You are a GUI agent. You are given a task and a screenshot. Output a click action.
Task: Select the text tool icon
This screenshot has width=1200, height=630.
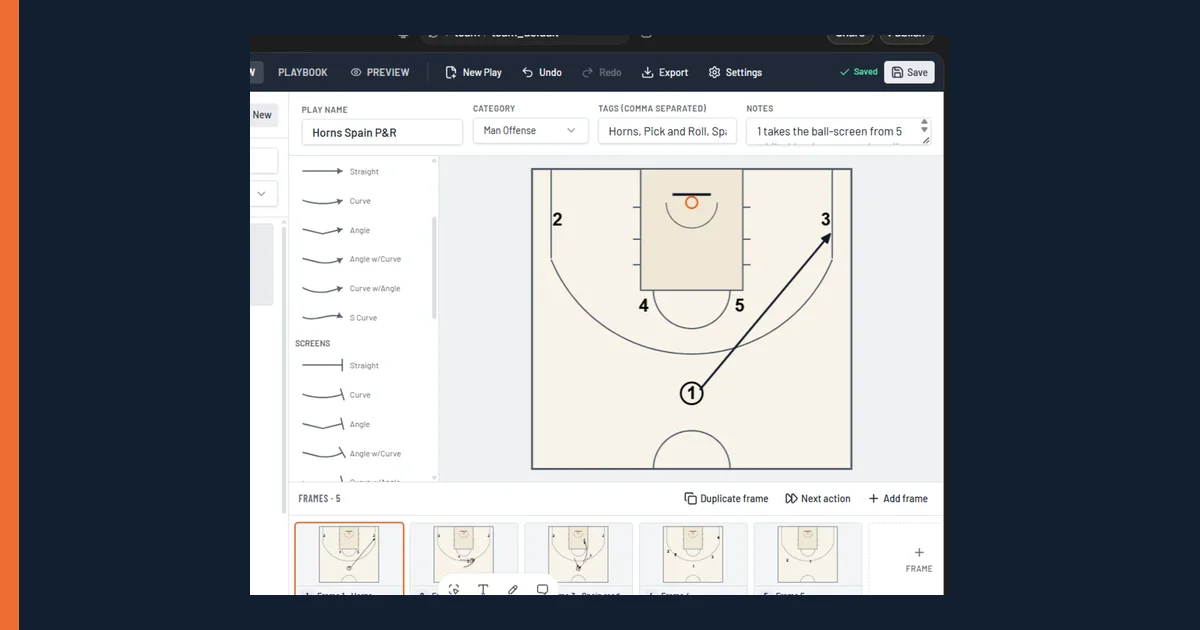pyautogui.click(x=483, y=589)
